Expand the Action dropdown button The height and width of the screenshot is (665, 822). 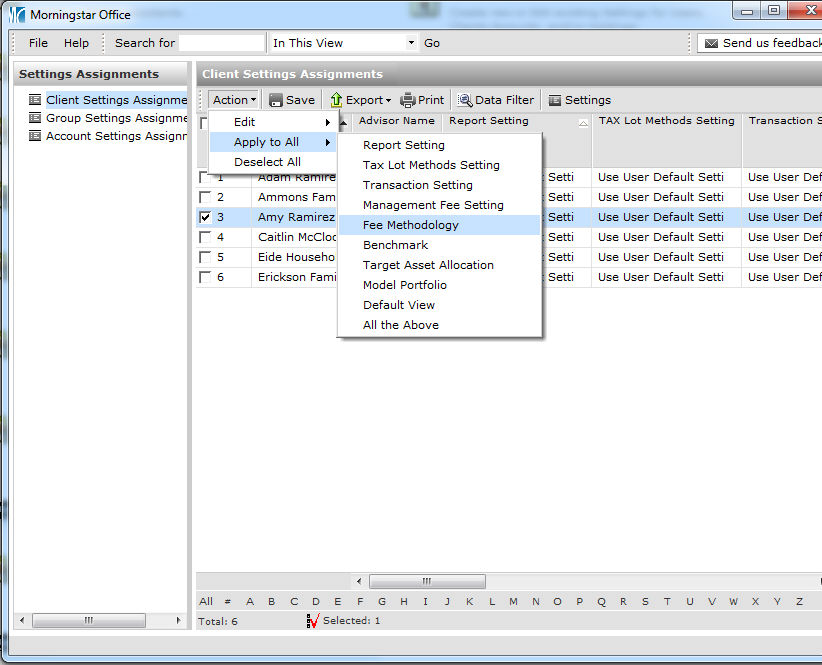(x=235, y=100)
